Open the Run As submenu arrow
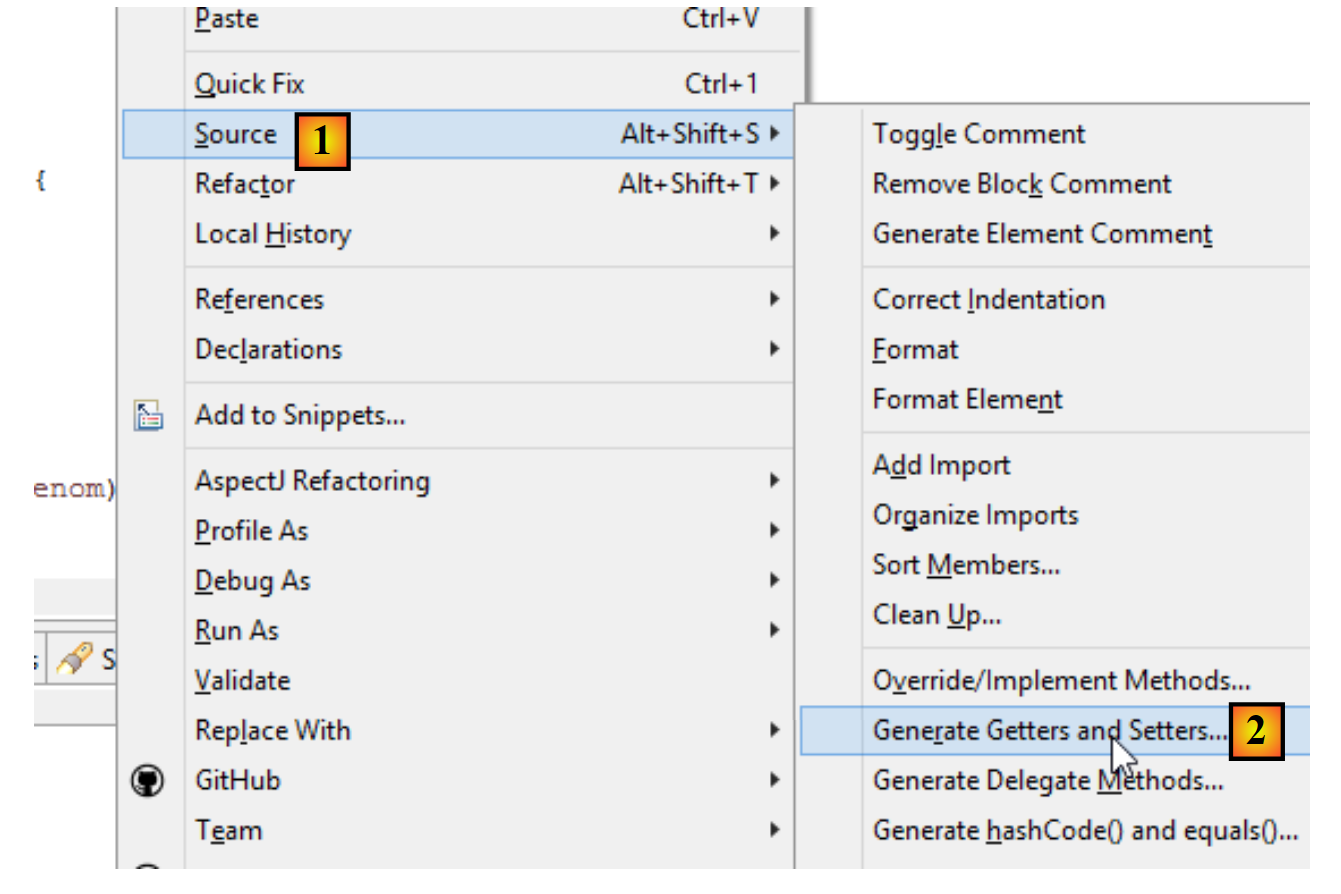This screenshot has width=1341, height=894. pyautogui.click(x=775, y=630)
